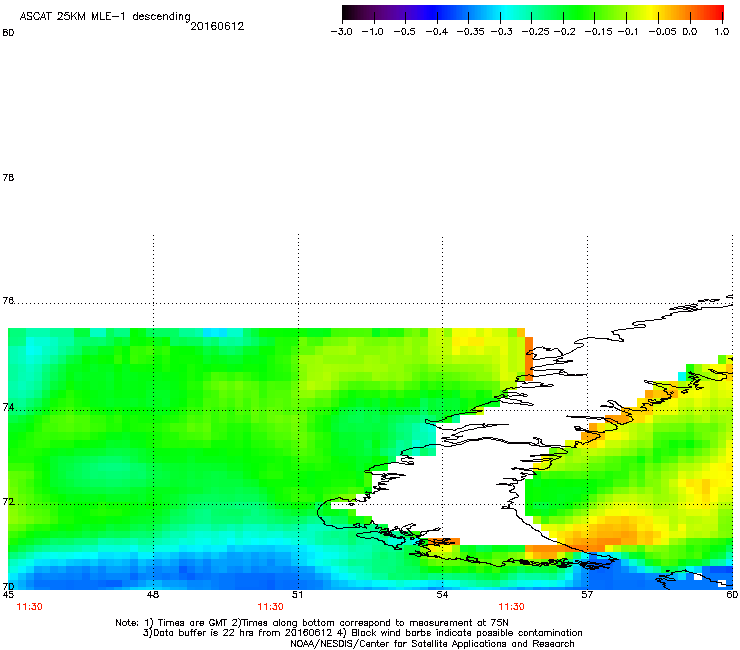The height and width of the screenshot is (650, 740).
Task: Click the longitude label '60'
Action: 732,595
